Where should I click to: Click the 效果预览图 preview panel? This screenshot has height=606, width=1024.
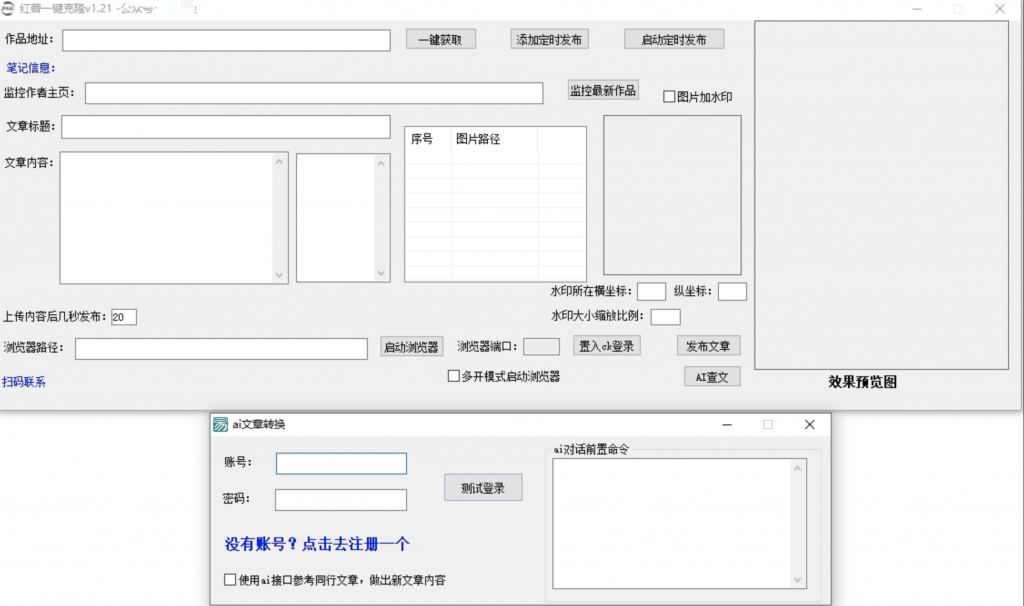click(882, 195)
